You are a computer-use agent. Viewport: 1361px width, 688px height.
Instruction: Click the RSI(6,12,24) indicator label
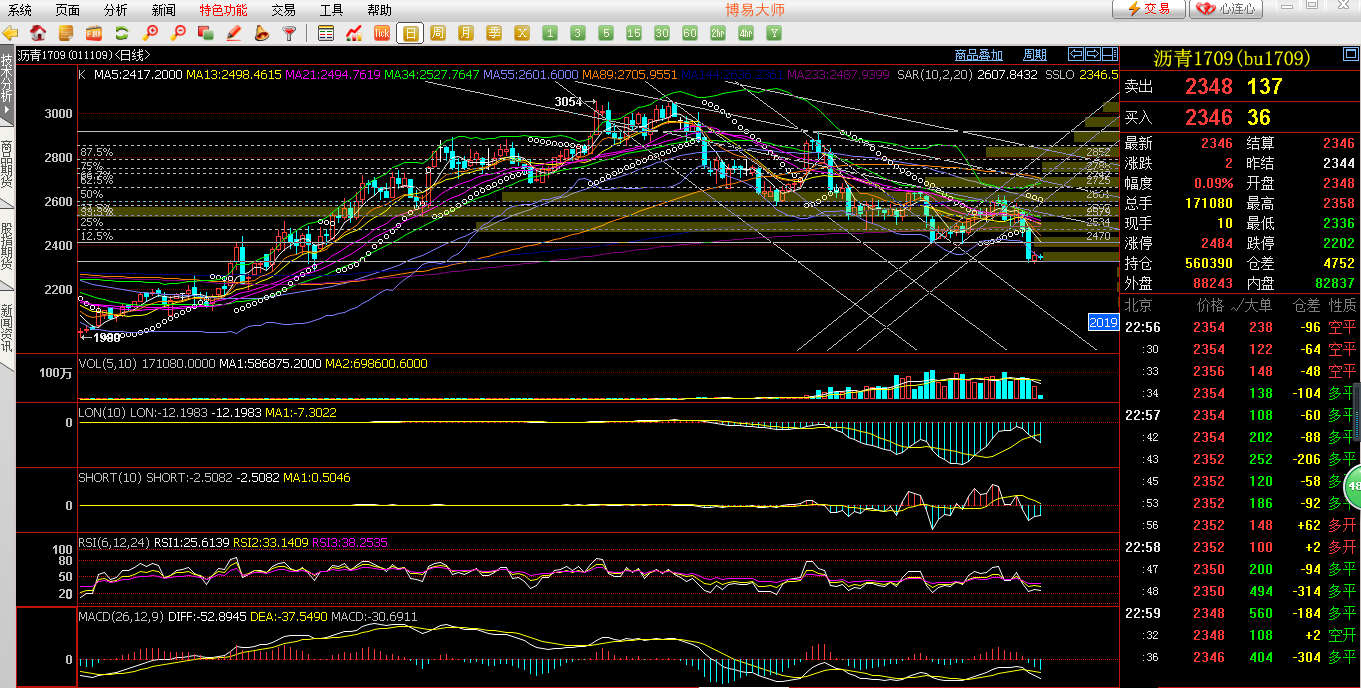[x=114, y=542]
